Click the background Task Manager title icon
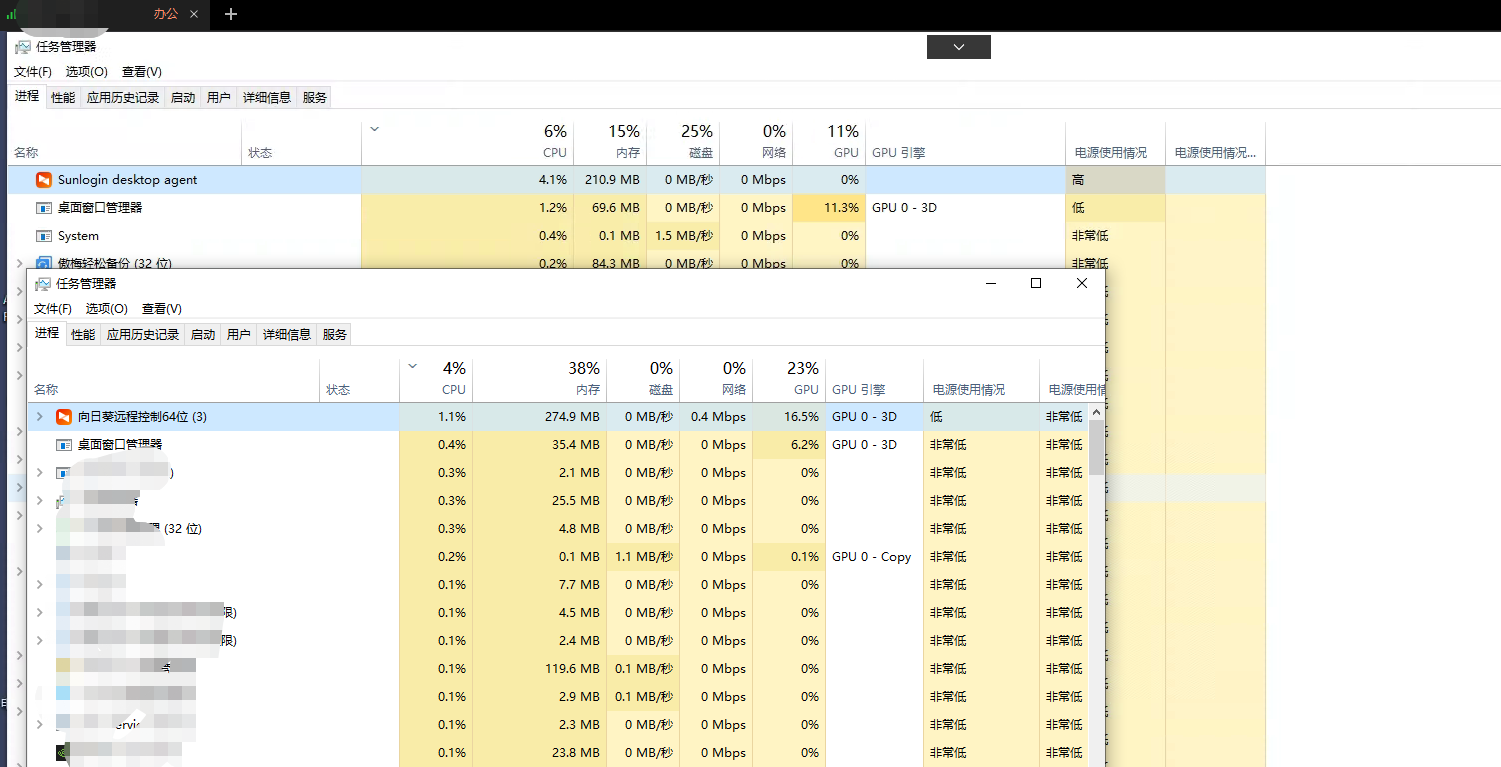The width and height of the screenshot is (1501, 767). (x=22, y=46)
